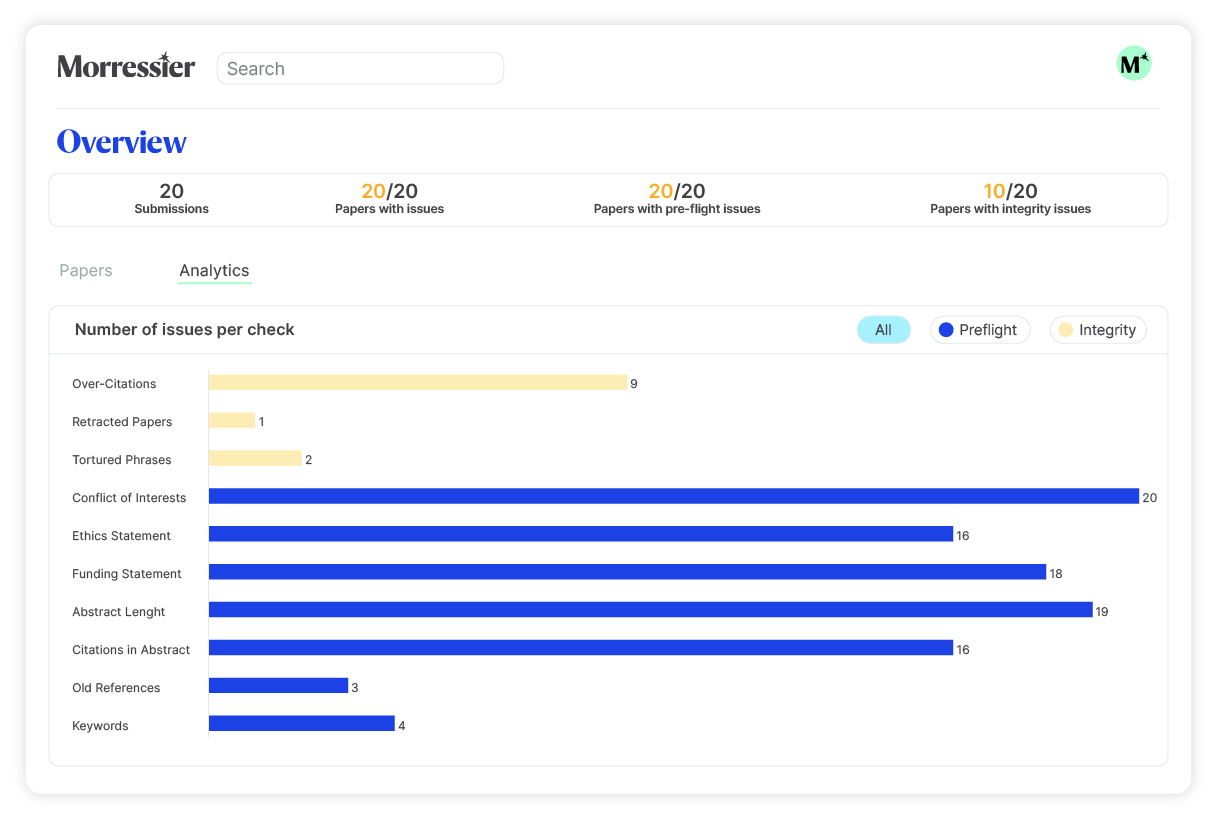Screen dimensions: 1217x819
Task: Focus the Search field
Action: pyautogui.click(x=360, y=68)
